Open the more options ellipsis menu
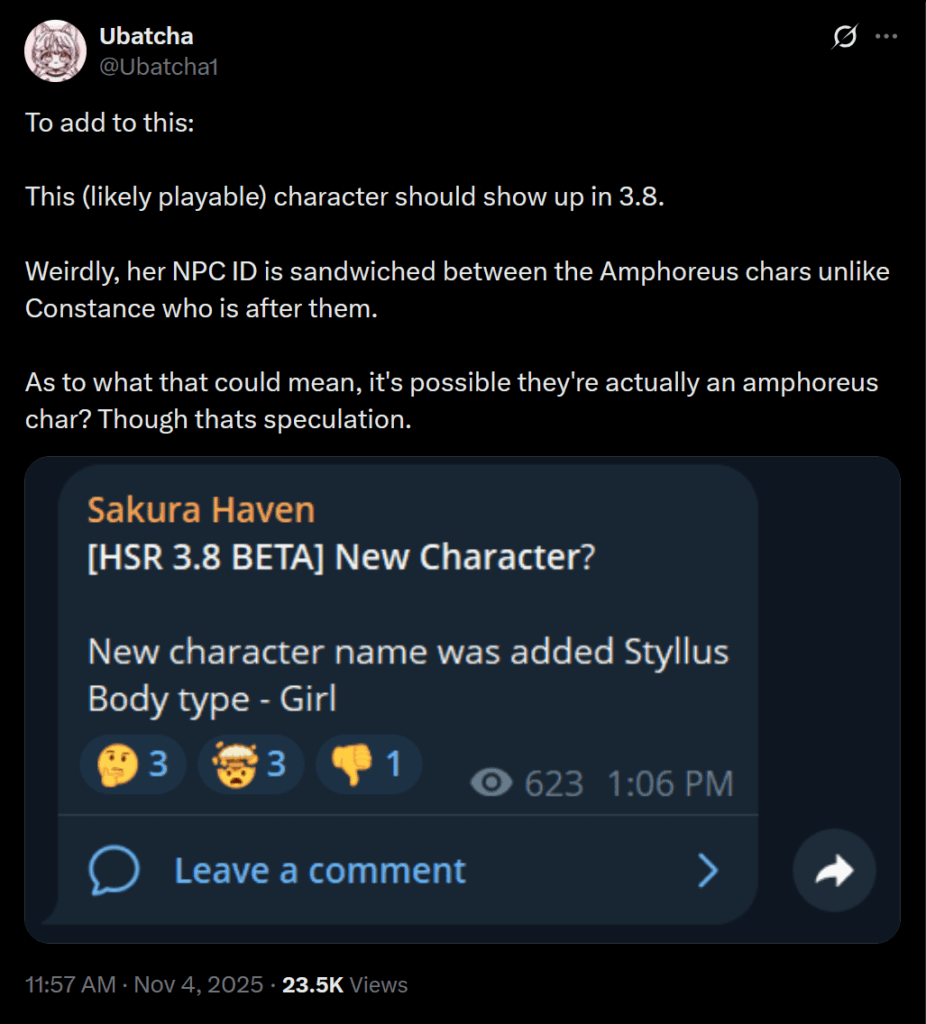The width and height of the screenshot is (926, 1024). 885,36
